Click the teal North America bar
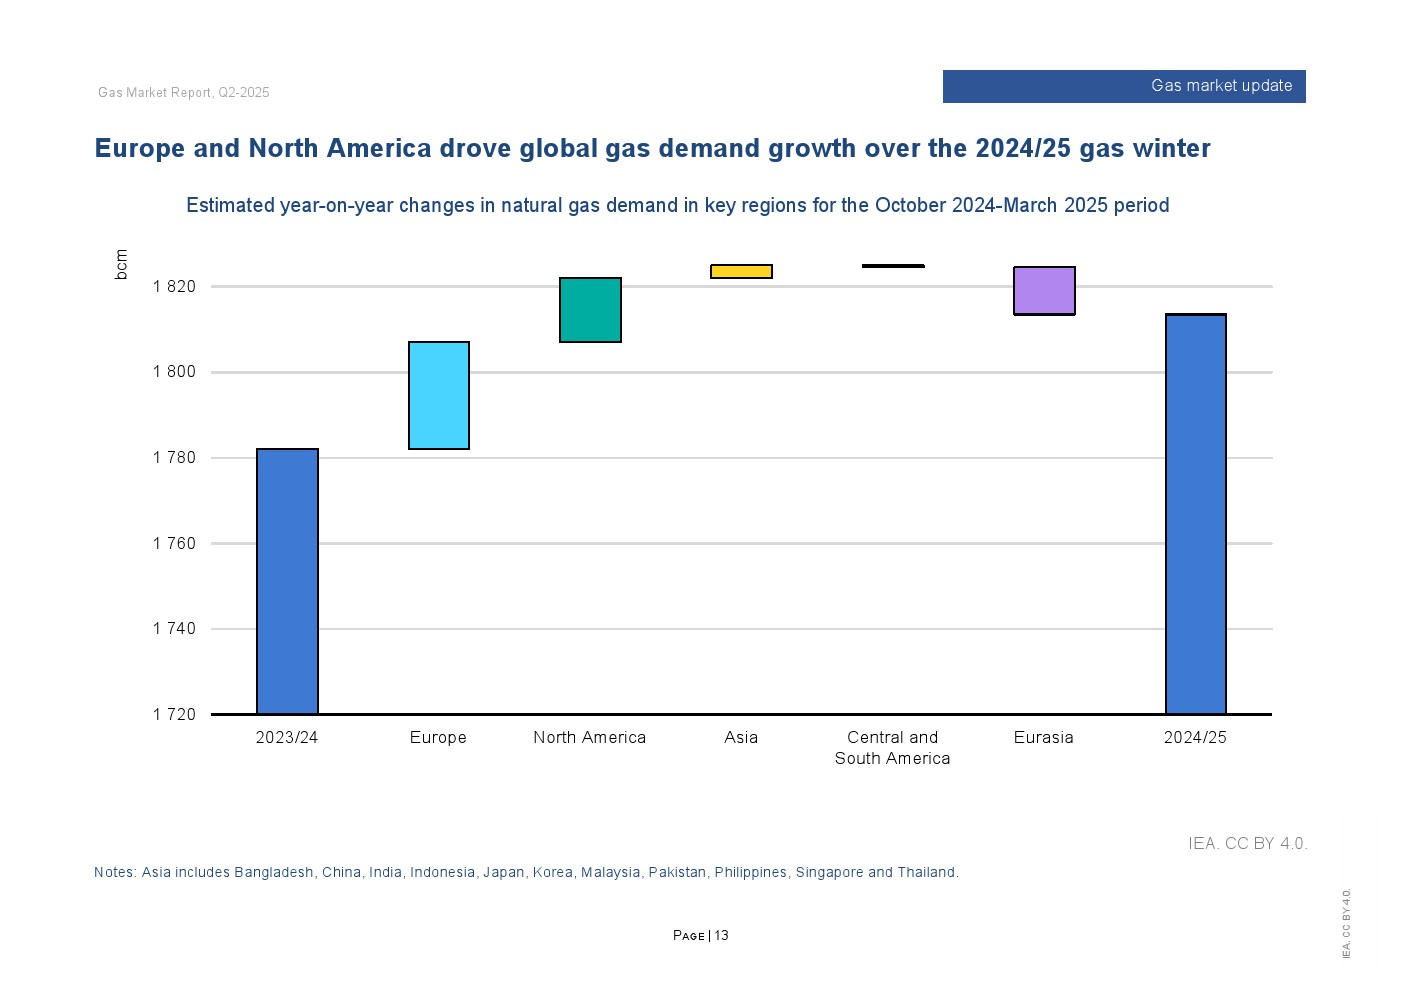Viewport: 1403px width, 992px height. click(590, 310)
